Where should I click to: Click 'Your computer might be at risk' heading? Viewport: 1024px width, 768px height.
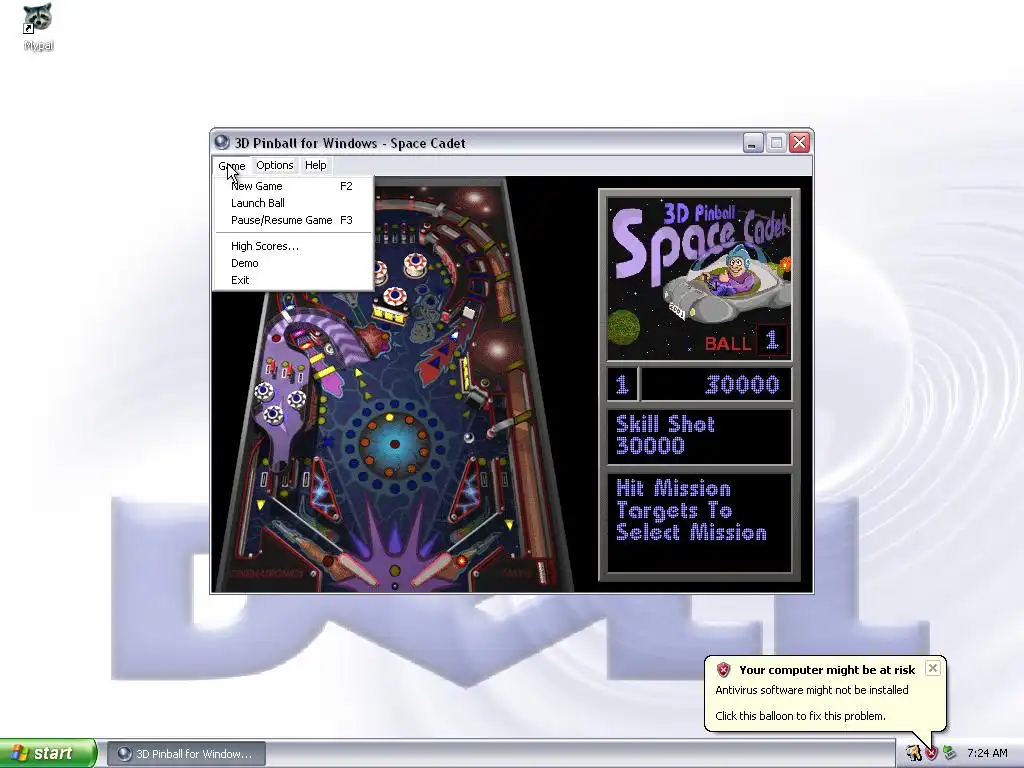[x=827, y=670]
